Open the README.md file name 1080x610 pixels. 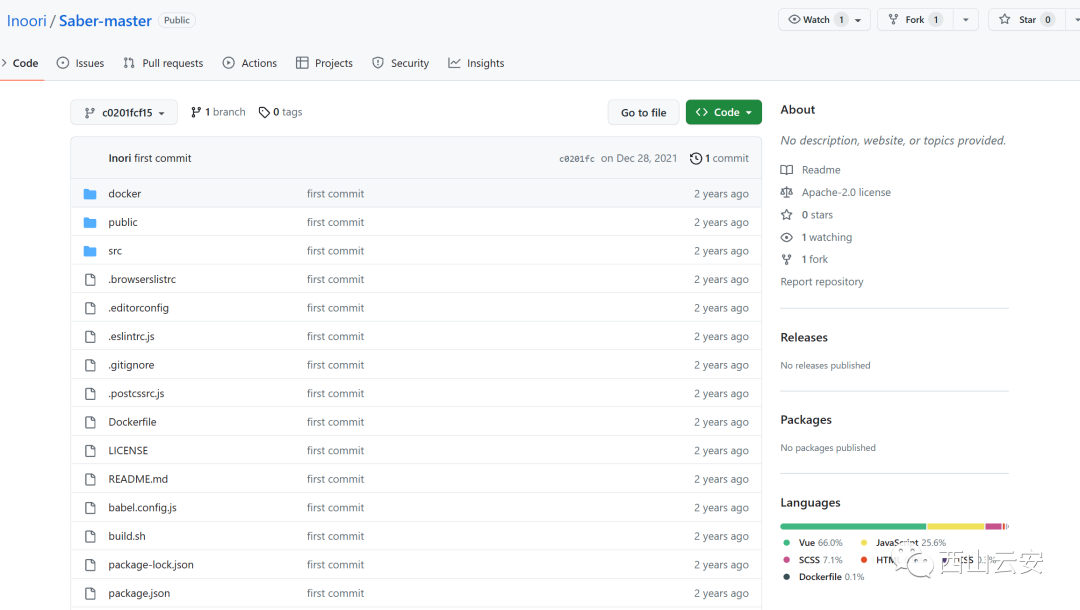138,479
